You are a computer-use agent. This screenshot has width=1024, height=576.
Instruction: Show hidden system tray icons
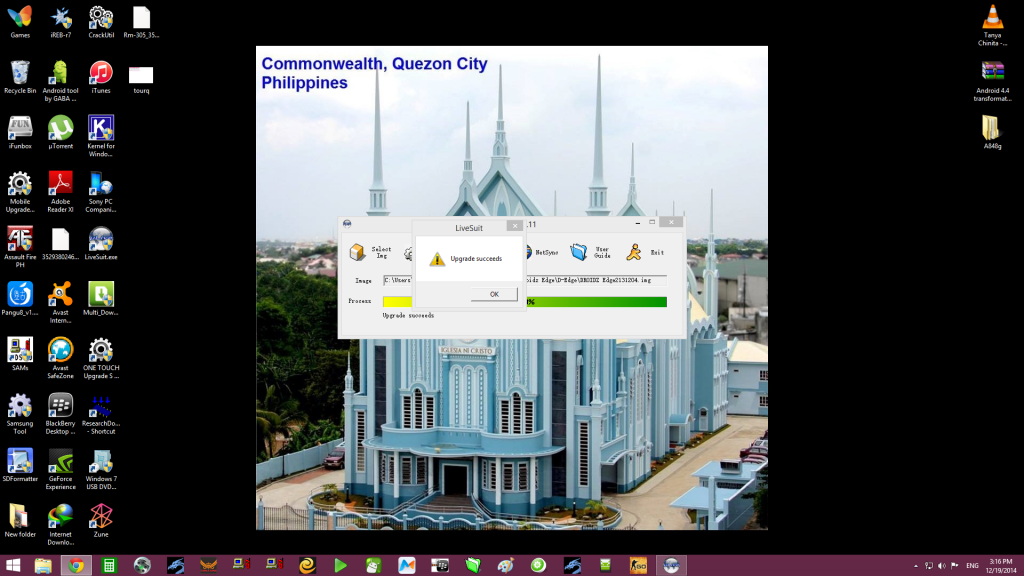pyautogui.click(x=914, y=566)
